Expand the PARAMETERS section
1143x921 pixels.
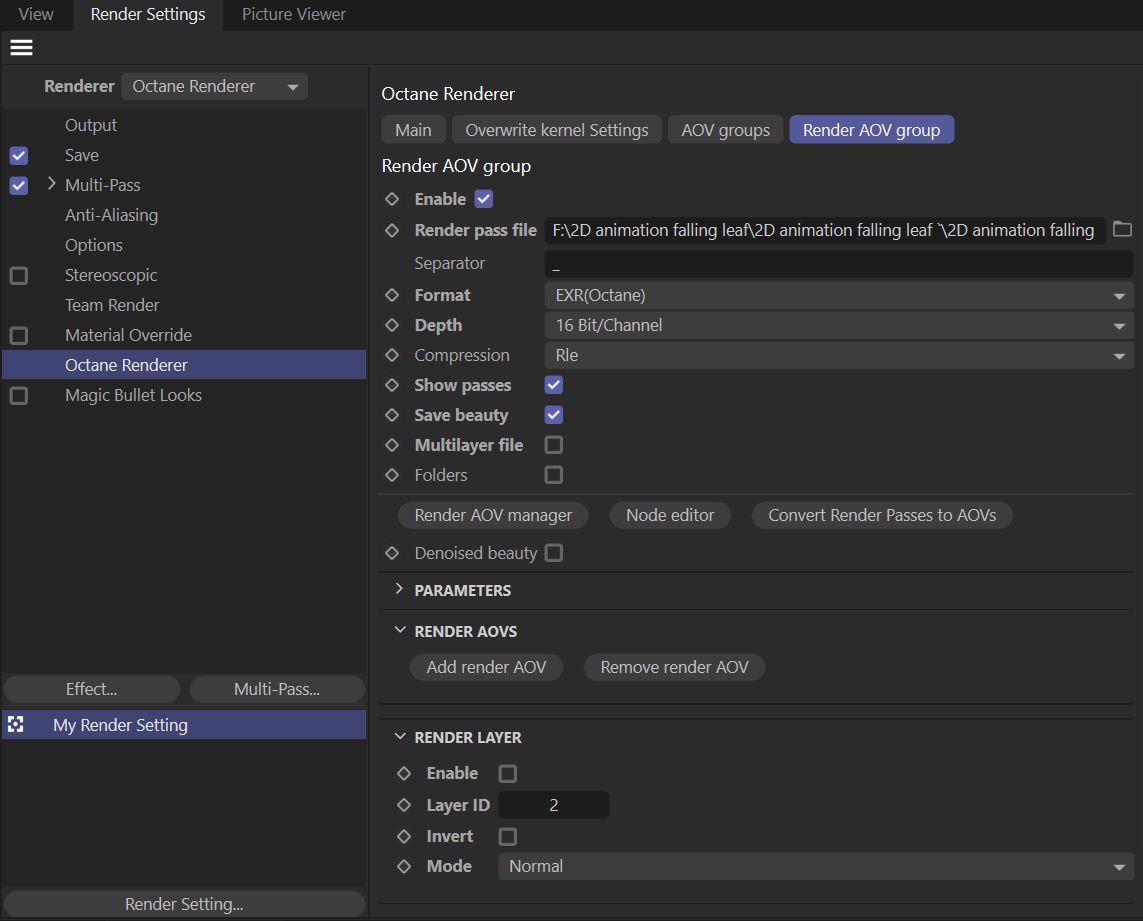(x=399, y=590)
